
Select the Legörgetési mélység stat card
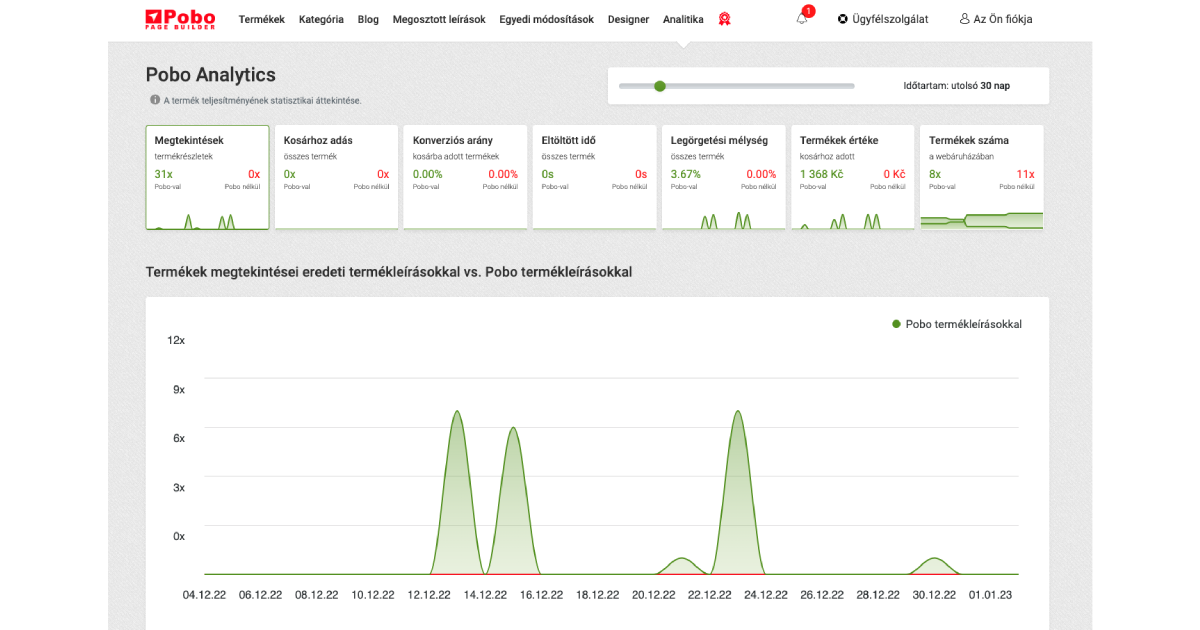coord(723,177)
